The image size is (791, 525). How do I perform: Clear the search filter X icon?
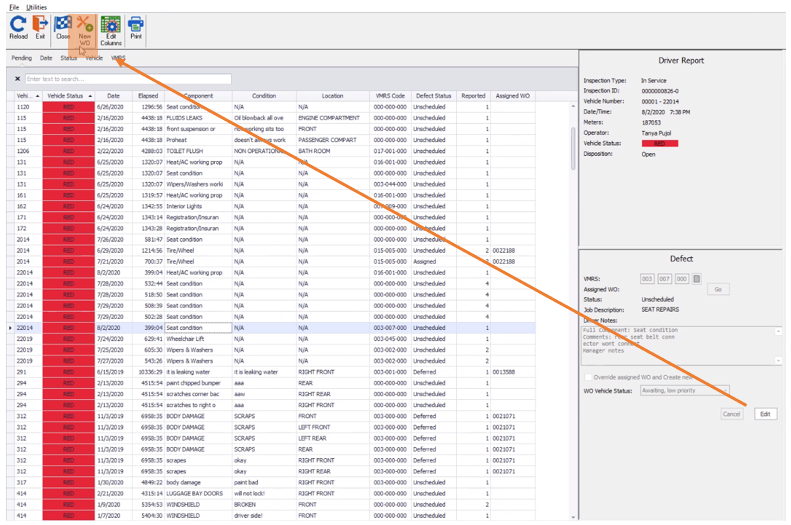17,79
